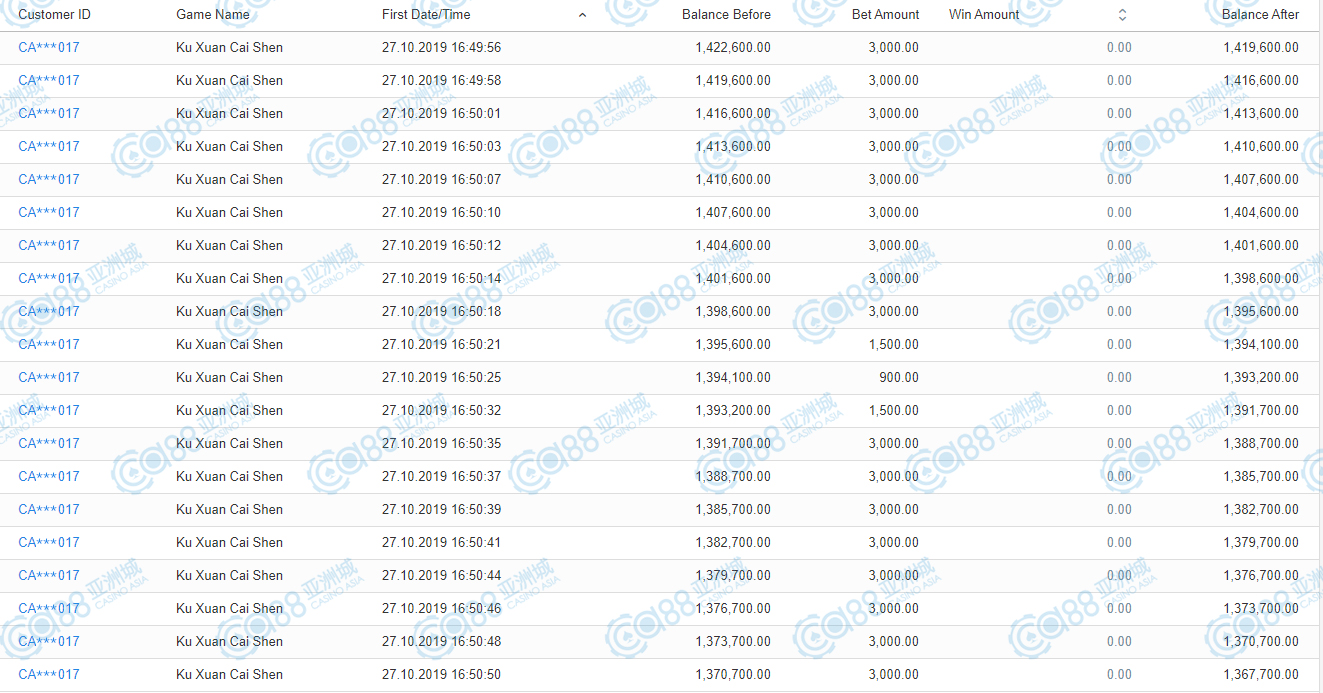Open customer CA***017 link in 16:49:58 row

click(49, 81)
